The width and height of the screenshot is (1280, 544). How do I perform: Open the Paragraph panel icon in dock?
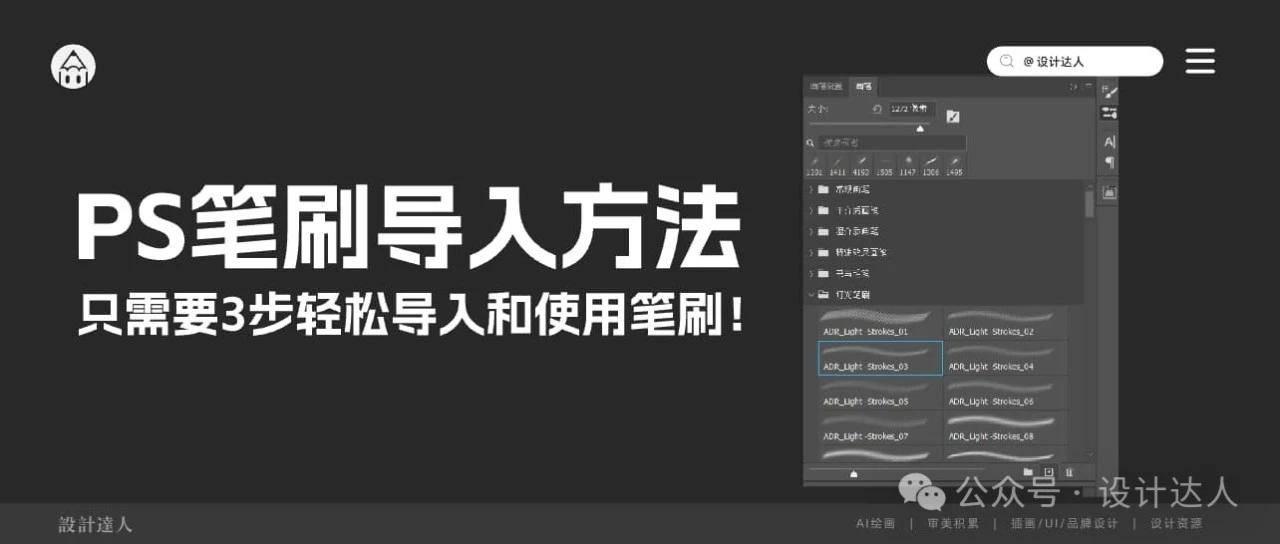pyautogui.click(x=1109, y=163)
